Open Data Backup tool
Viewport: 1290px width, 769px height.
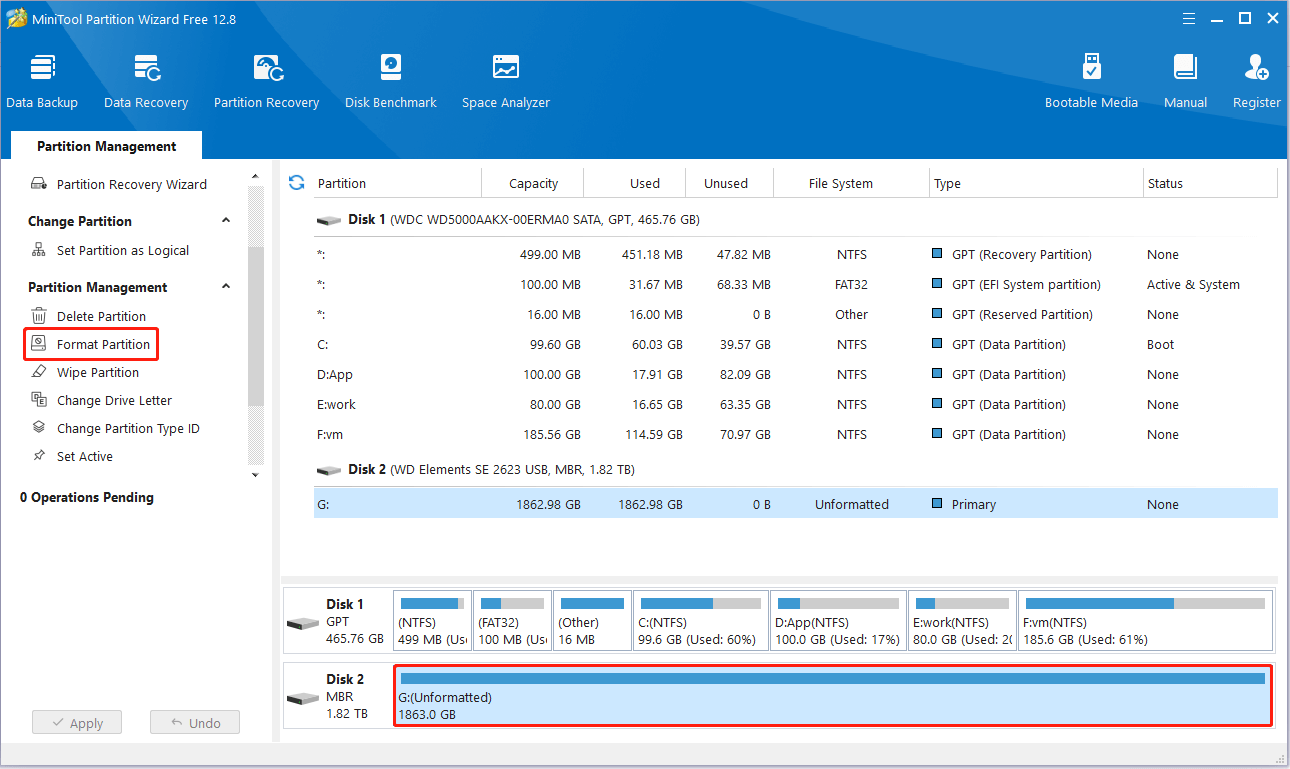click(x=42, y=82)
